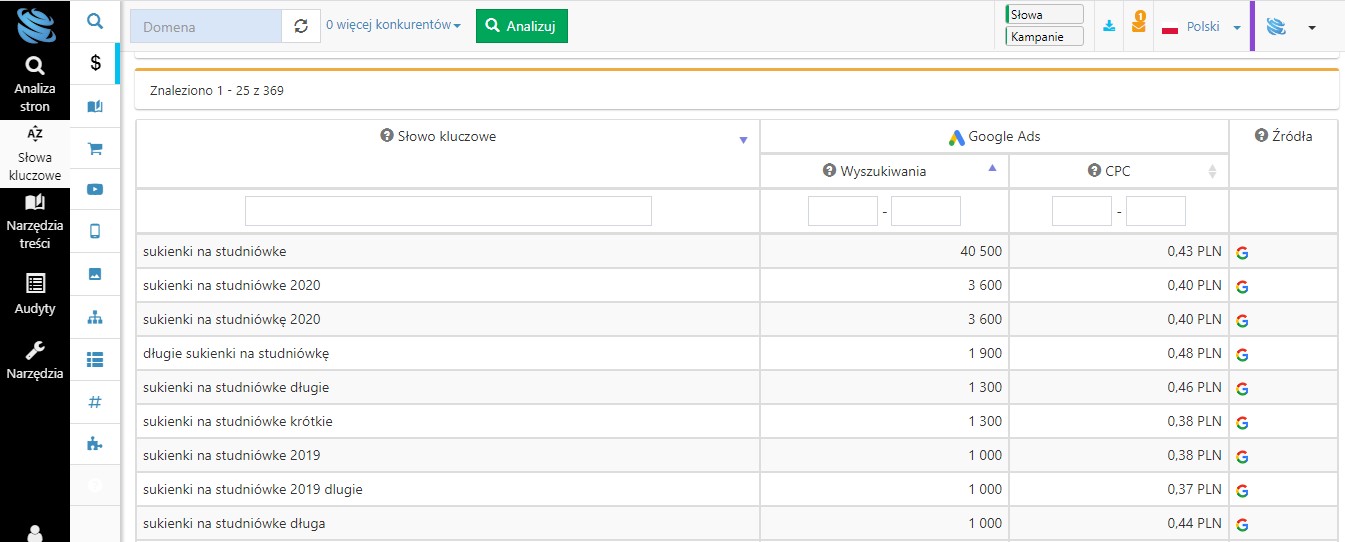Open the blue book icon in the white sidebar
Screen dimensions: 1345x542
pos(95,106)
